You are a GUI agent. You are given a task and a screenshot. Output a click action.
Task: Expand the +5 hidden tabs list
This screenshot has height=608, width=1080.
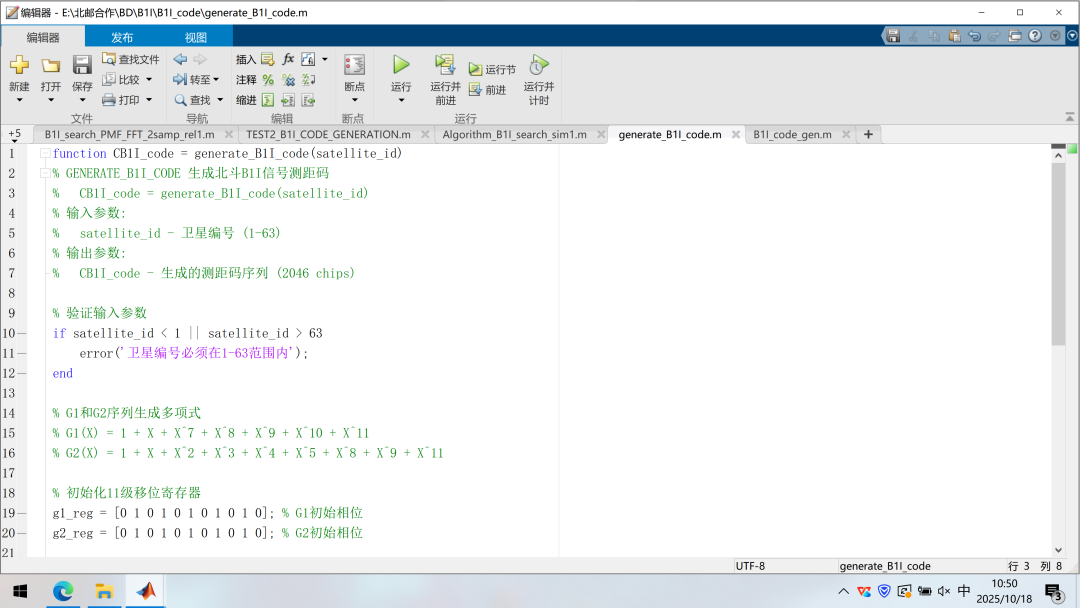click(14, 134)
